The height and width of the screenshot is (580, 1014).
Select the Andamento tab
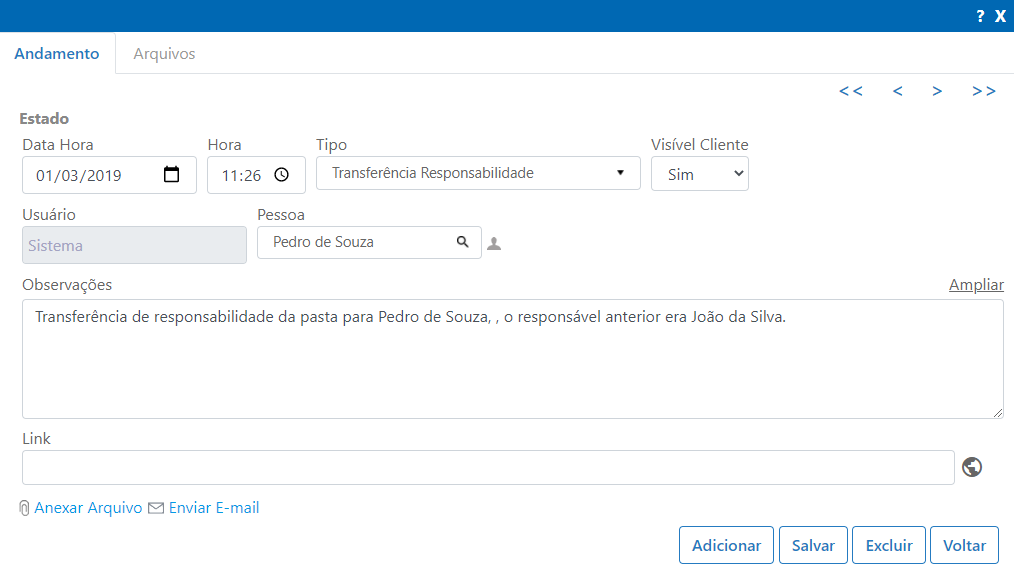click(x=57, y=54)
